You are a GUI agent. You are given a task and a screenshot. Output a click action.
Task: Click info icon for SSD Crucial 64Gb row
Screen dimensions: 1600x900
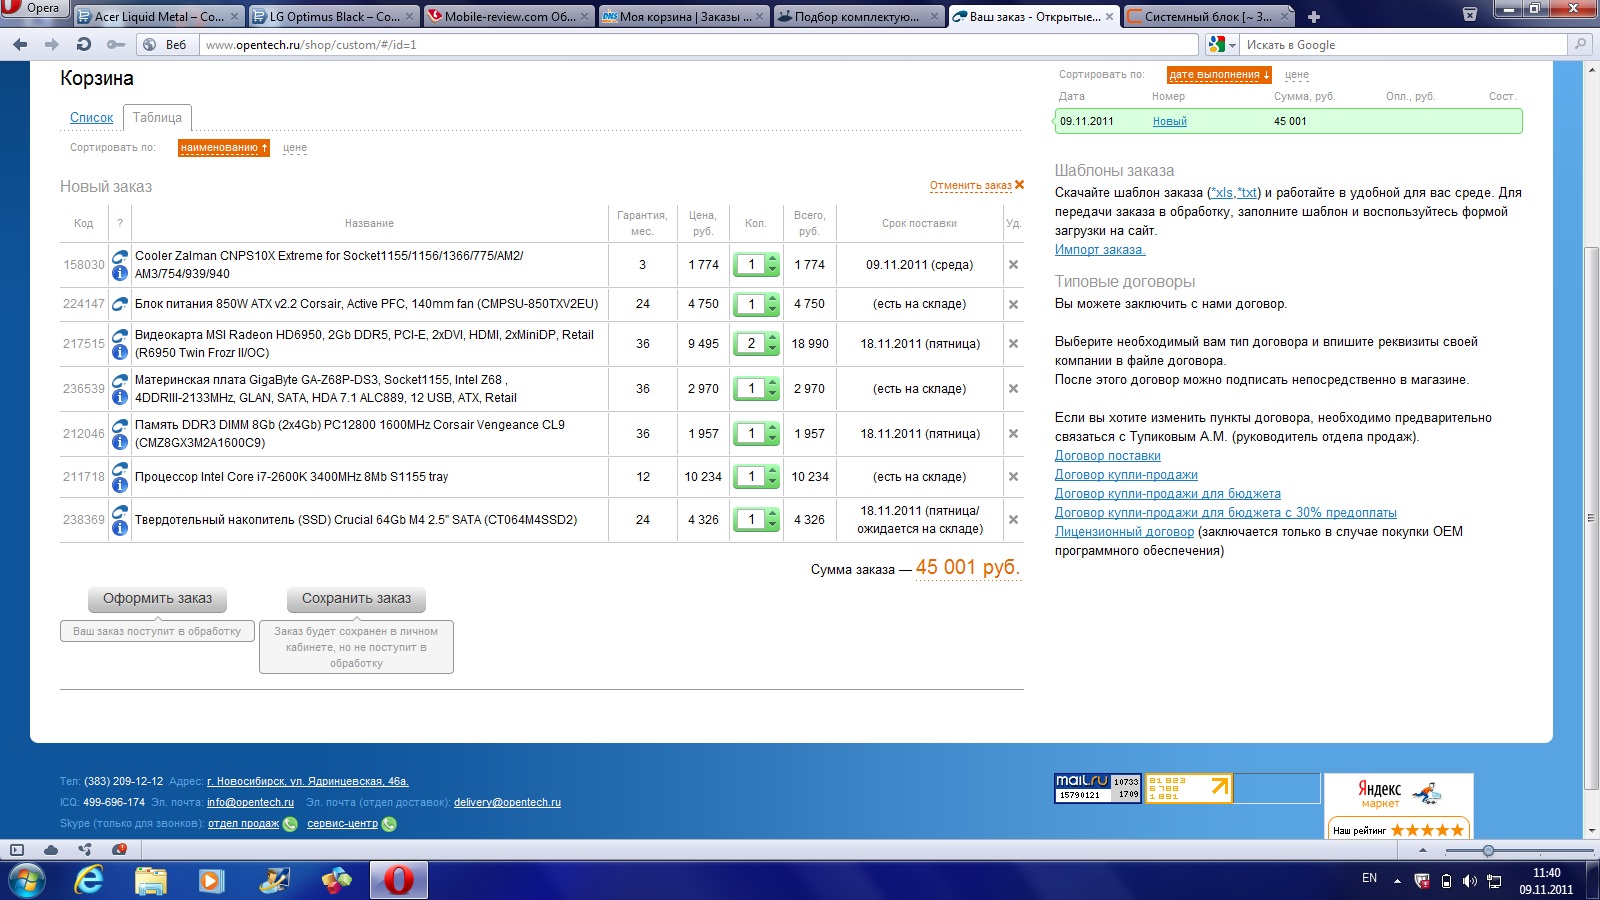tap(120, 528)
